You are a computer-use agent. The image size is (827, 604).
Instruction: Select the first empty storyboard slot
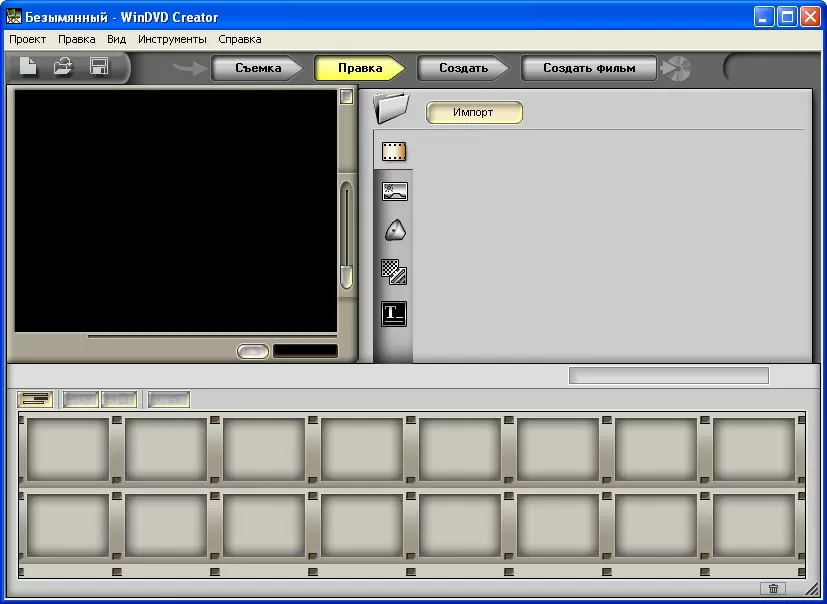tap(68, 450)
